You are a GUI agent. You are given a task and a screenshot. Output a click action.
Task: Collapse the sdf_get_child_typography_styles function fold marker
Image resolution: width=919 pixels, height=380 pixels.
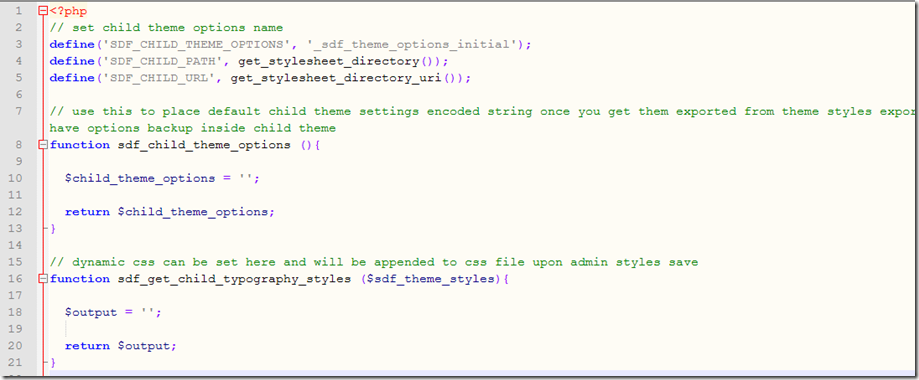[42, 279]
